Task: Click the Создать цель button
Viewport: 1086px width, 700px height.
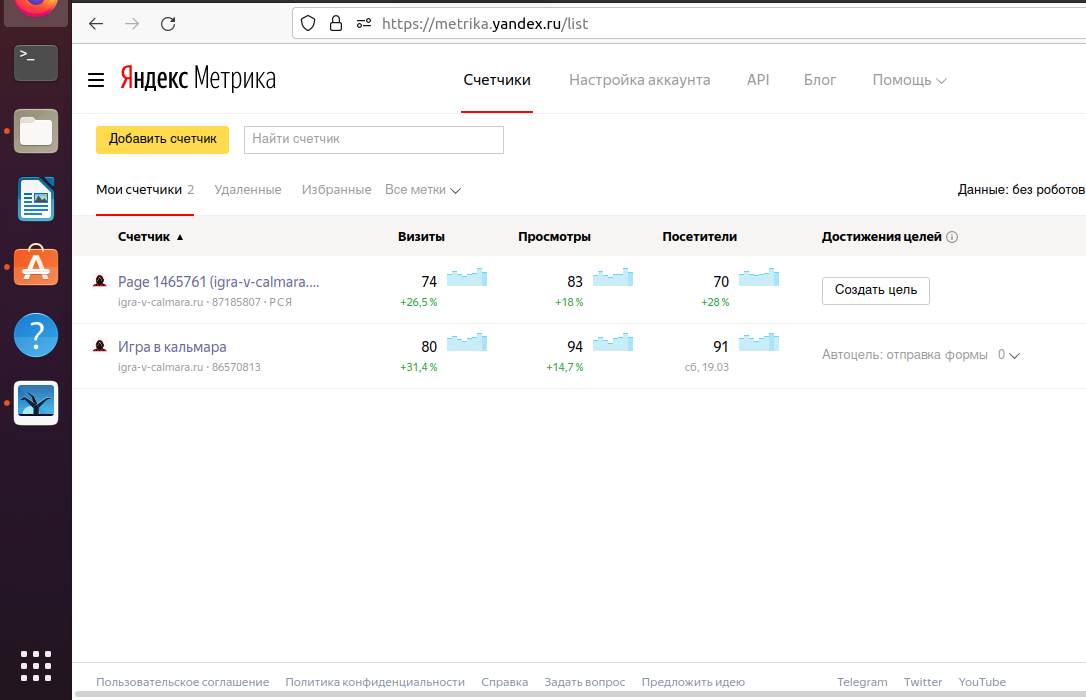Action: click(x=875, y=290)
